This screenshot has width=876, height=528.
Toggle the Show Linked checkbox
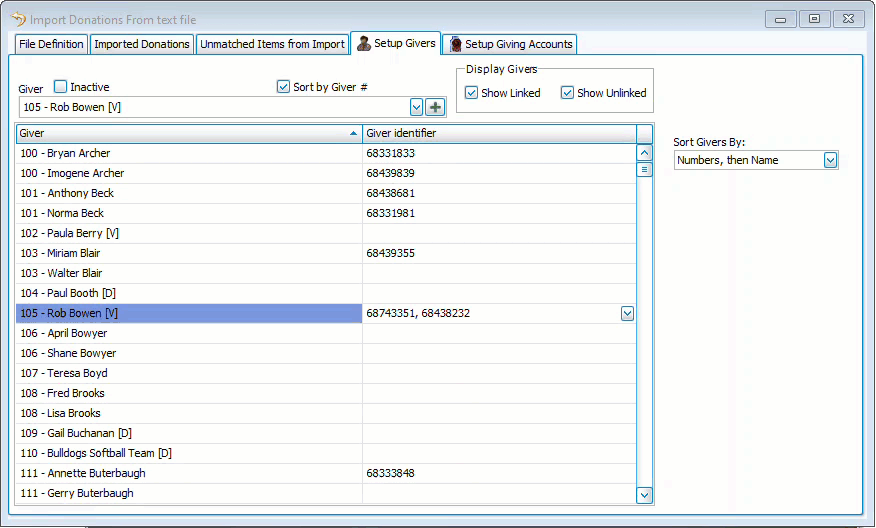472,93
